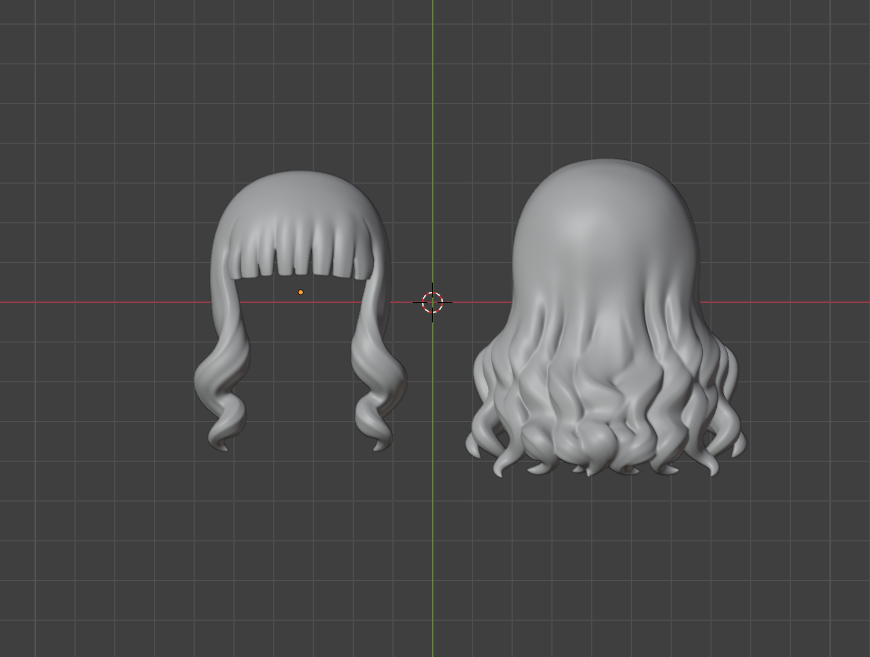The width and height of the screenshot is (870, 657).
Task: Click the 3D cursor at the world origin
Action: coord(432,302)
